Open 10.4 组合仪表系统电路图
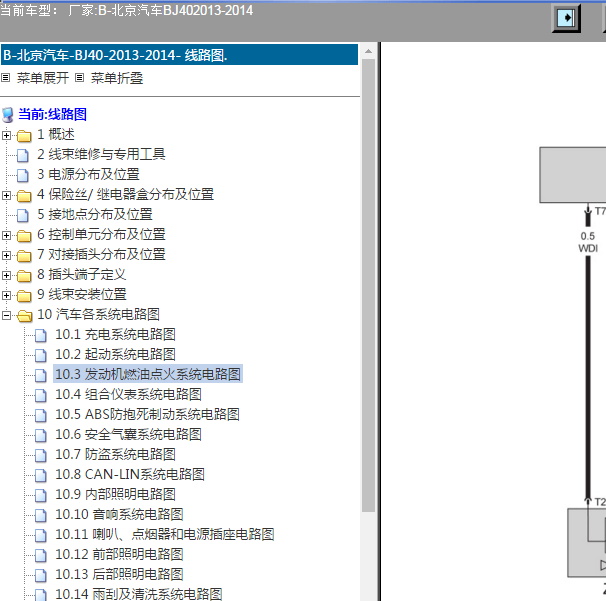The image size is (606, 601). point(128,395)
